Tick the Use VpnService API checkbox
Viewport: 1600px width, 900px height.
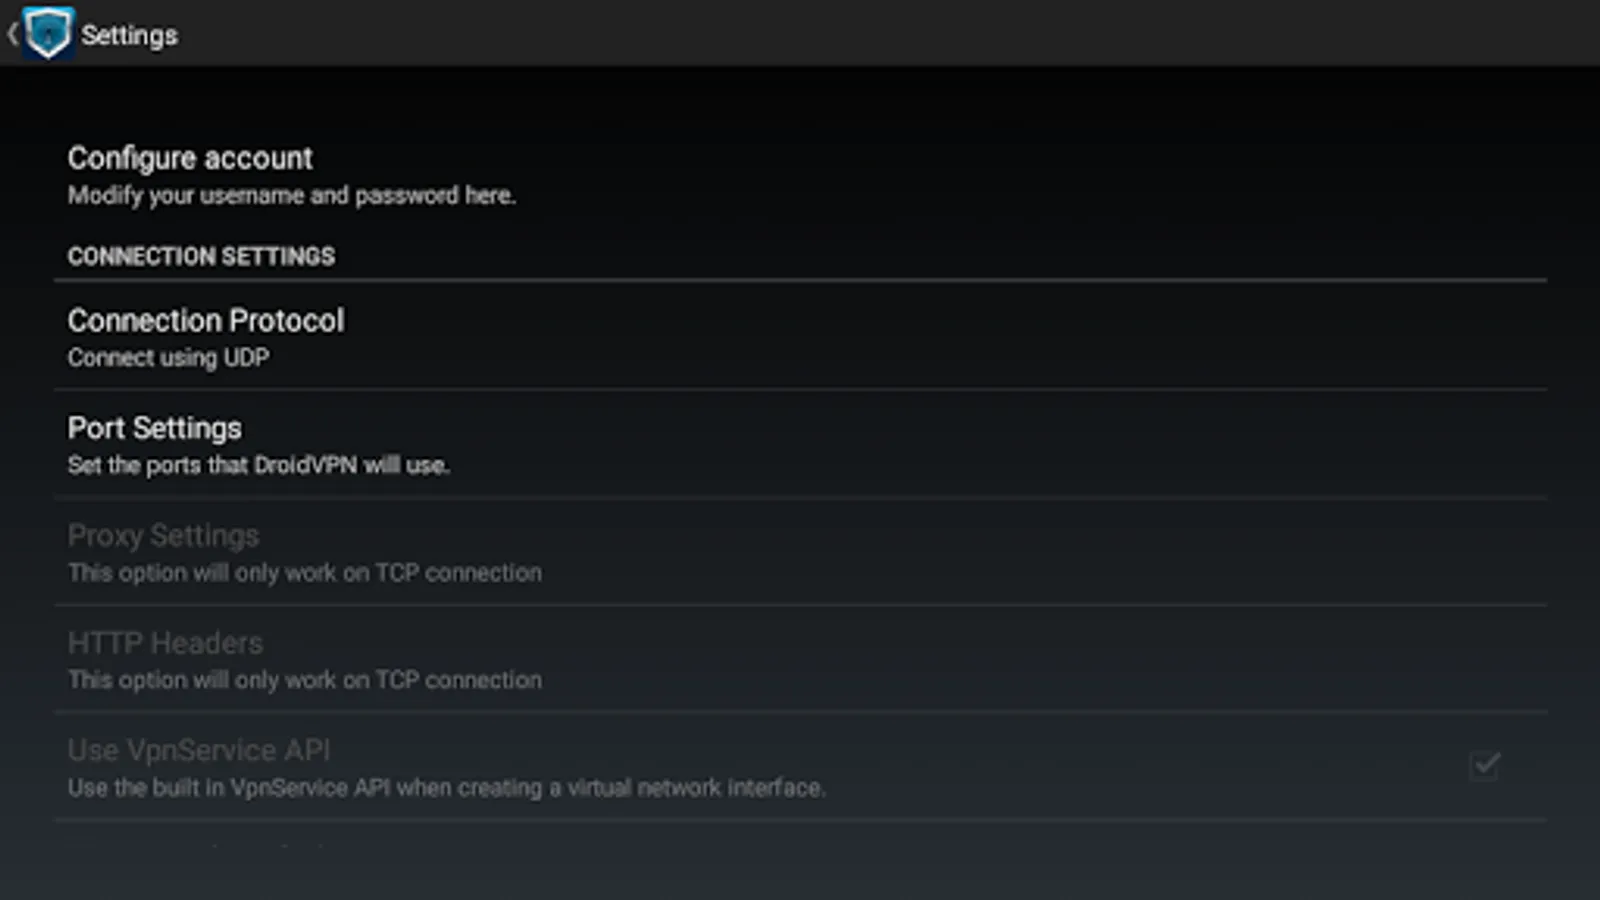[1485, 765]
